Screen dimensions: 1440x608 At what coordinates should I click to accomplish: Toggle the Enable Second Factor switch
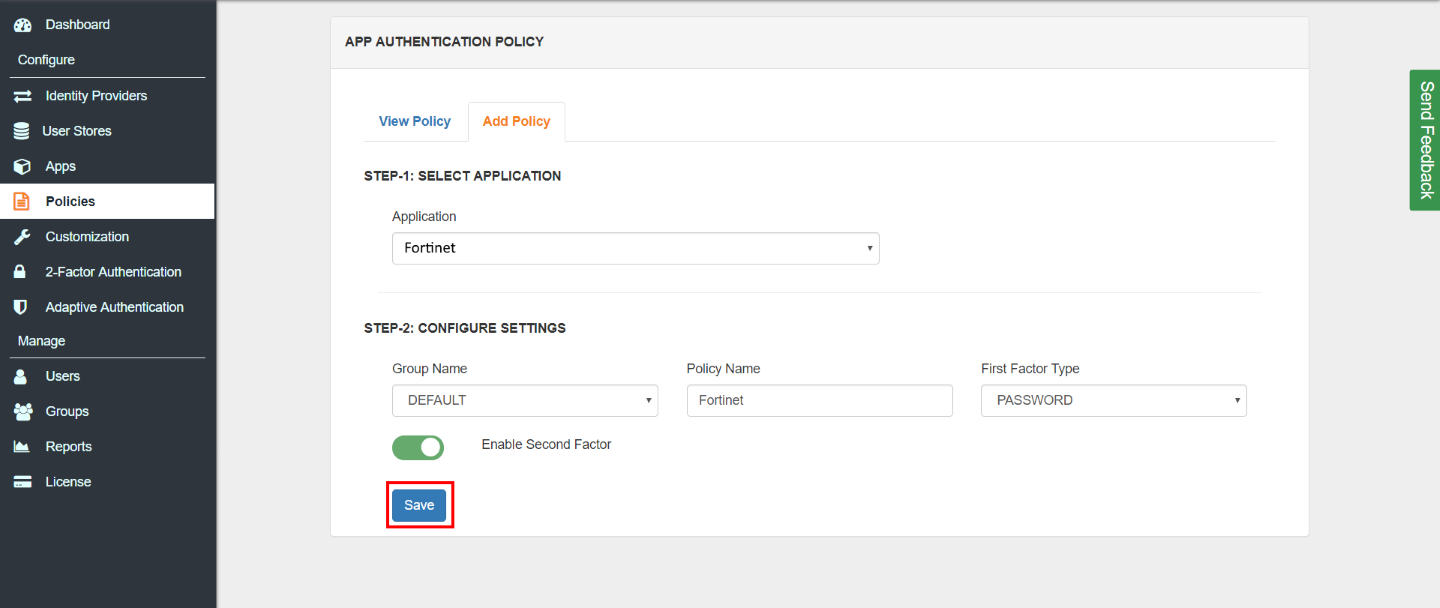pyautogui.click(x=418, y=447)
